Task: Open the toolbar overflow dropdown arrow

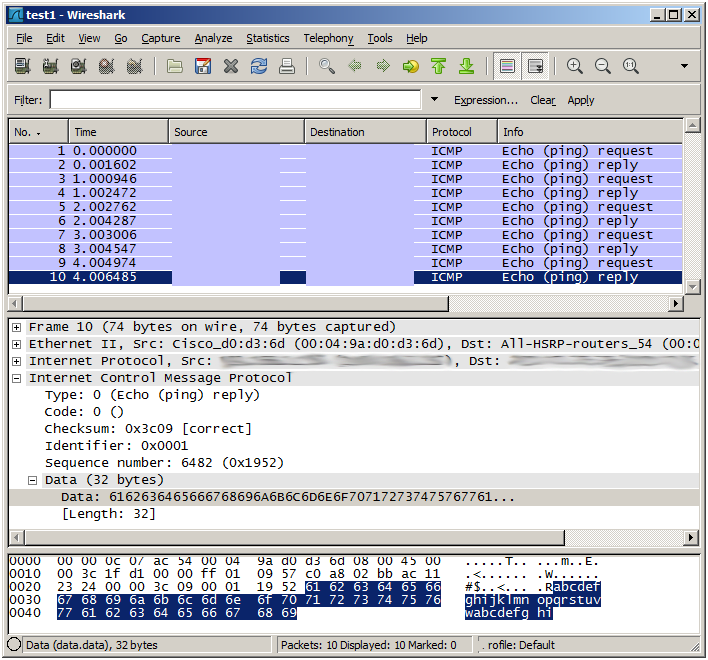Action: [x=685, y=66]
